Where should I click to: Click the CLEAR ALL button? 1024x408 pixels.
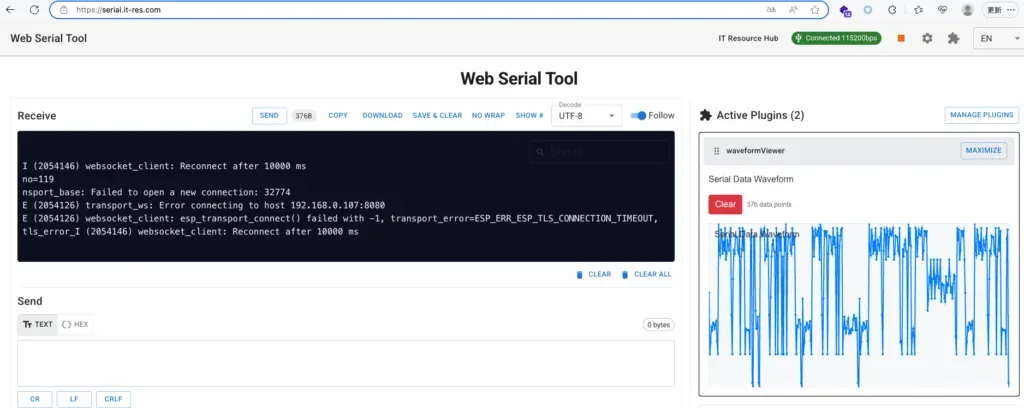tap(646, 274)
